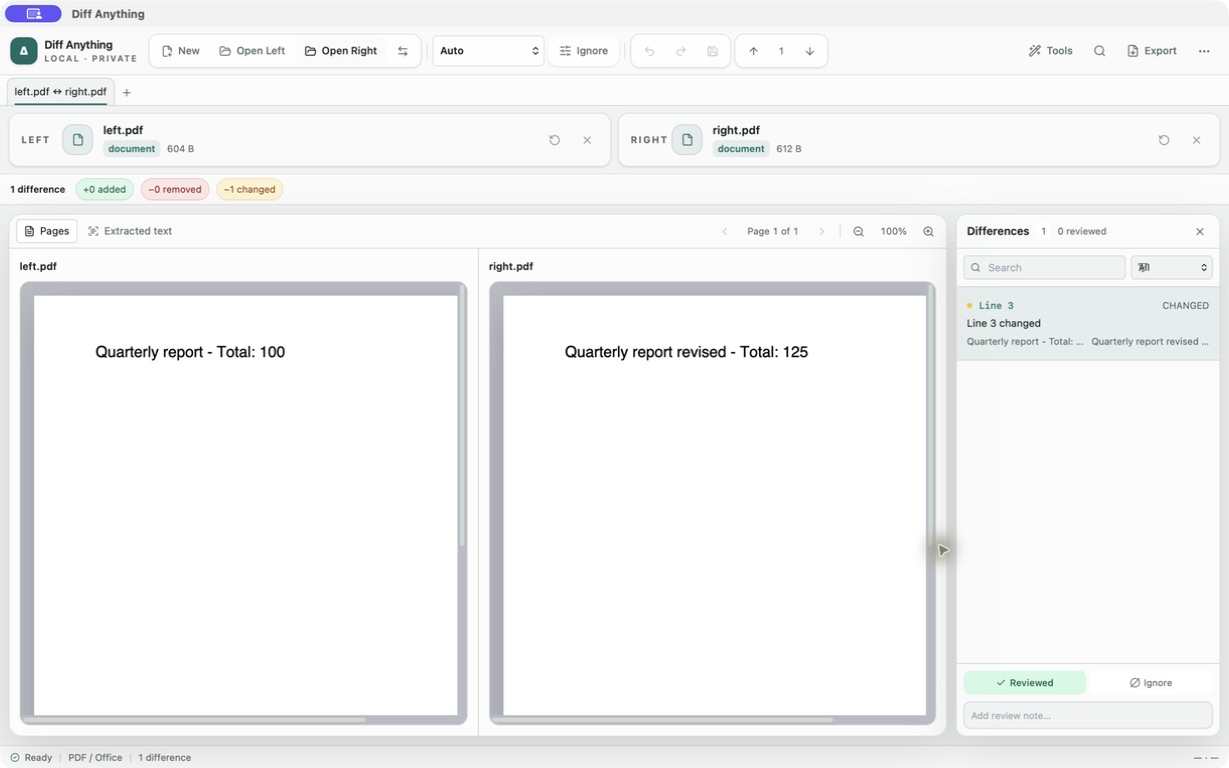Reload the right.pdf file

[x=1164, y=140]
